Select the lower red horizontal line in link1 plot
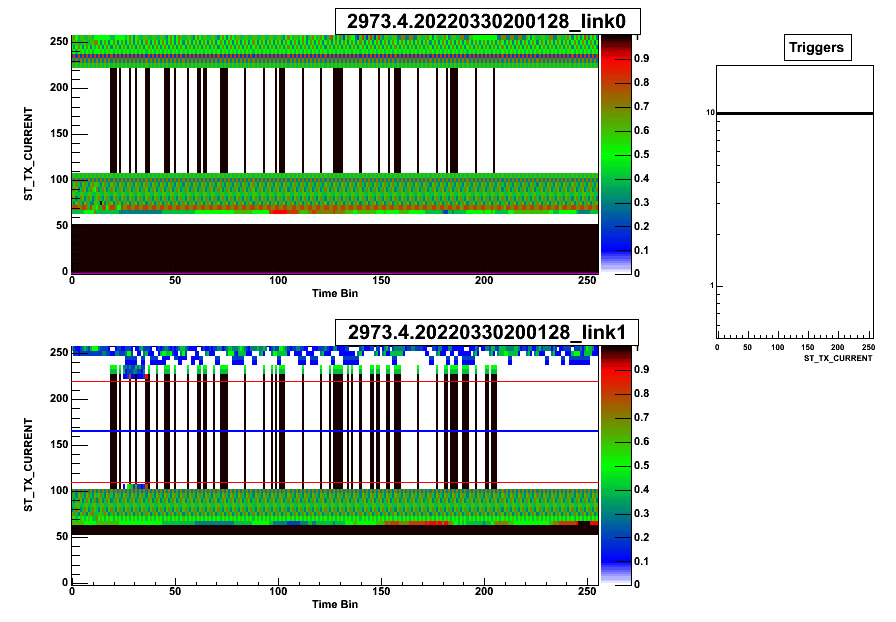896x622 pixels. tap(335, 483)
